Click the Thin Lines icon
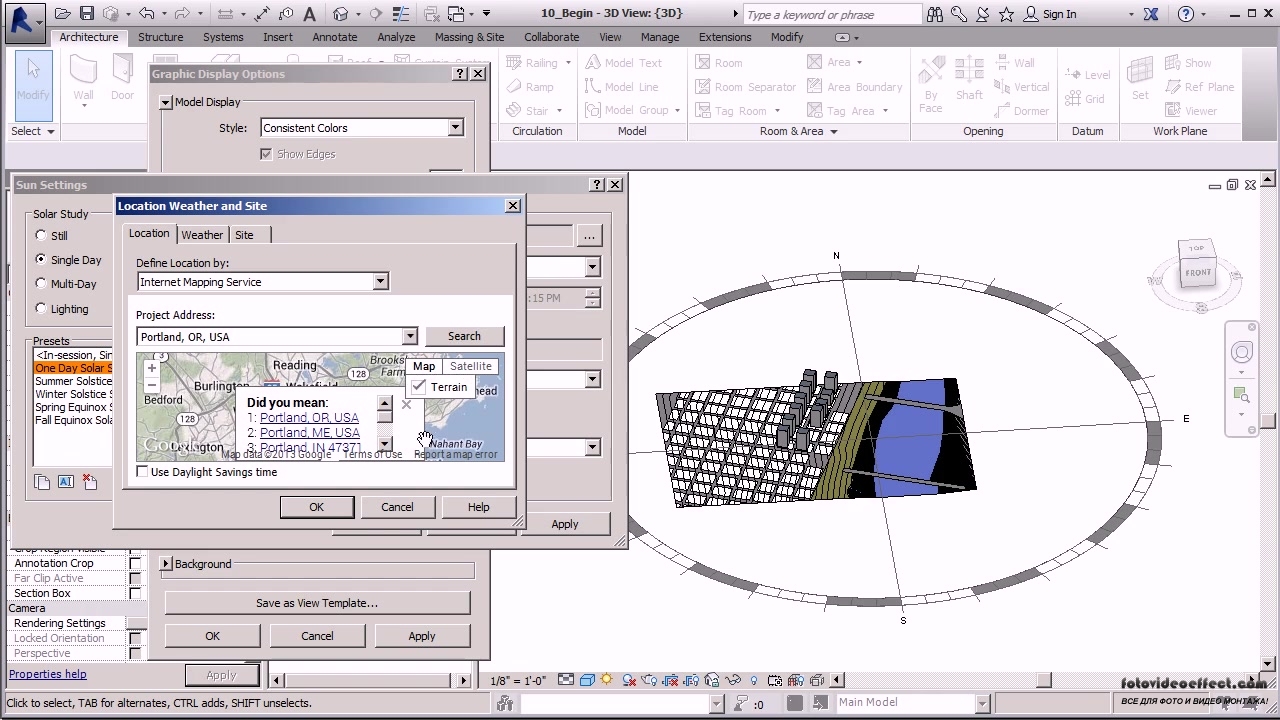The height and width of the screenshot is (720, 1280). 401,14
